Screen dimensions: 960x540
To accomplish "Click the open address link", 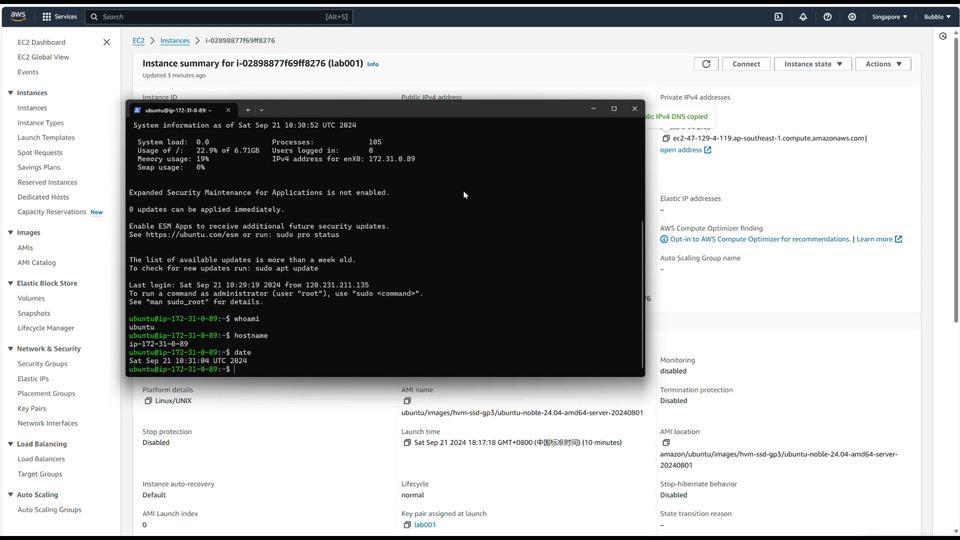I will coord(681,150).
